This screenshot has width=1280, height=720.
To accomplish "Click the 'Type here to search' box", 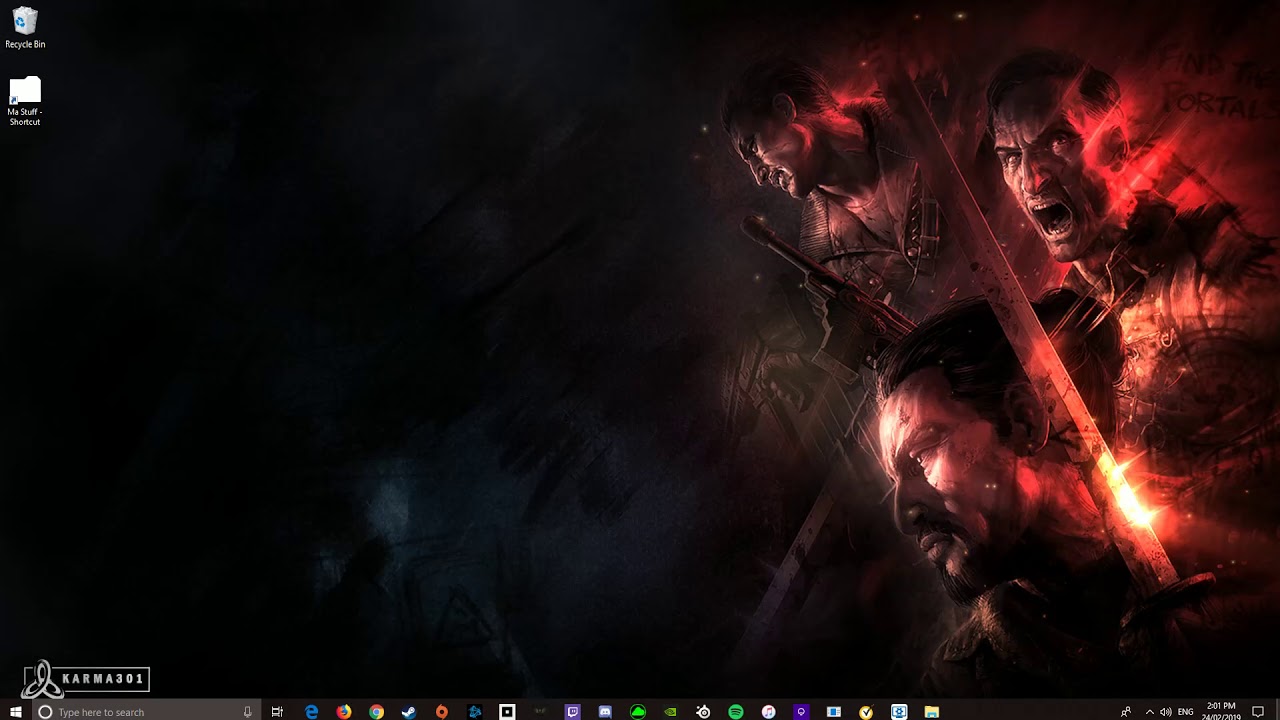I will pyautogui.click(x=145, y=712).
